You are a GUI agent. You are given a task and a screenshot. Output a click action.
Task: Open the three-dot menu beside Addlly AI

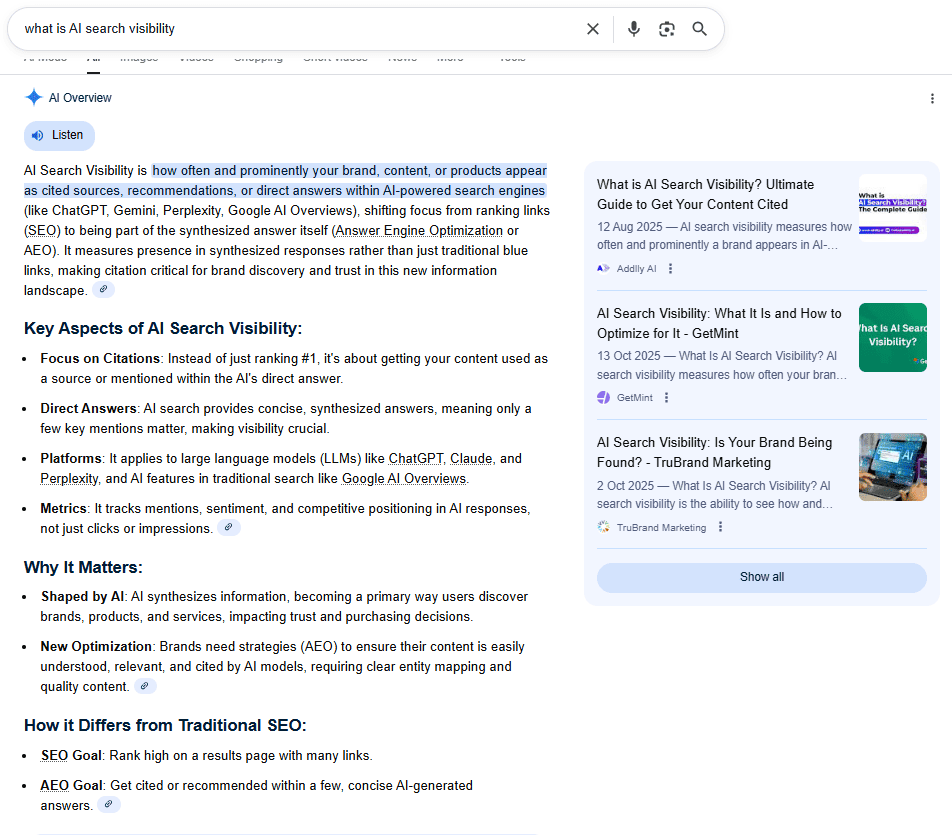(x=670, y=267)
